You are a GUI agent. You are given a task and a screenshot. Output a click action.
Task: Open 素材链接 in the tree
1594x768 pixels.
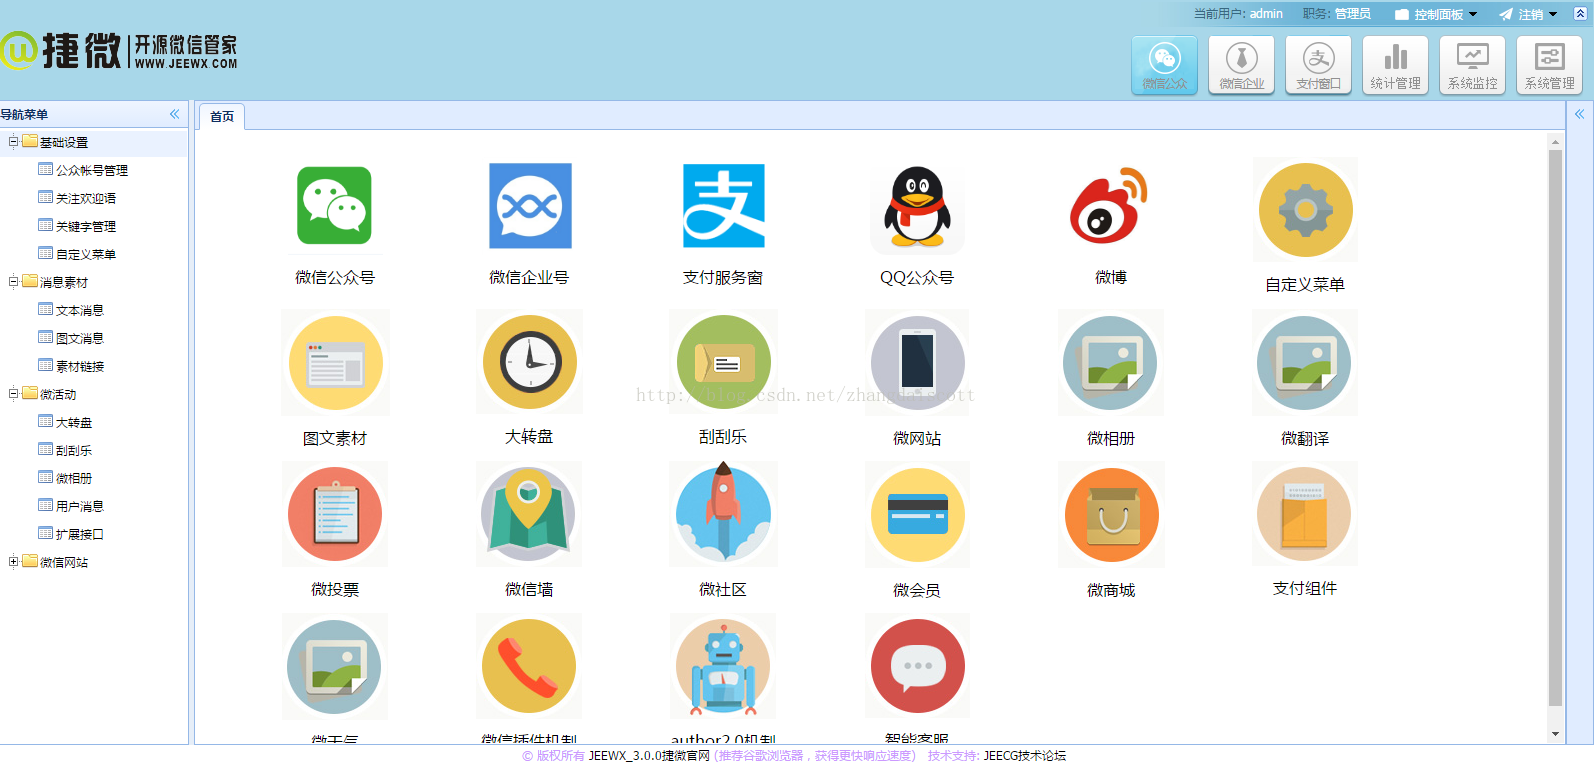pyautogui.click(x=80, y=366)
